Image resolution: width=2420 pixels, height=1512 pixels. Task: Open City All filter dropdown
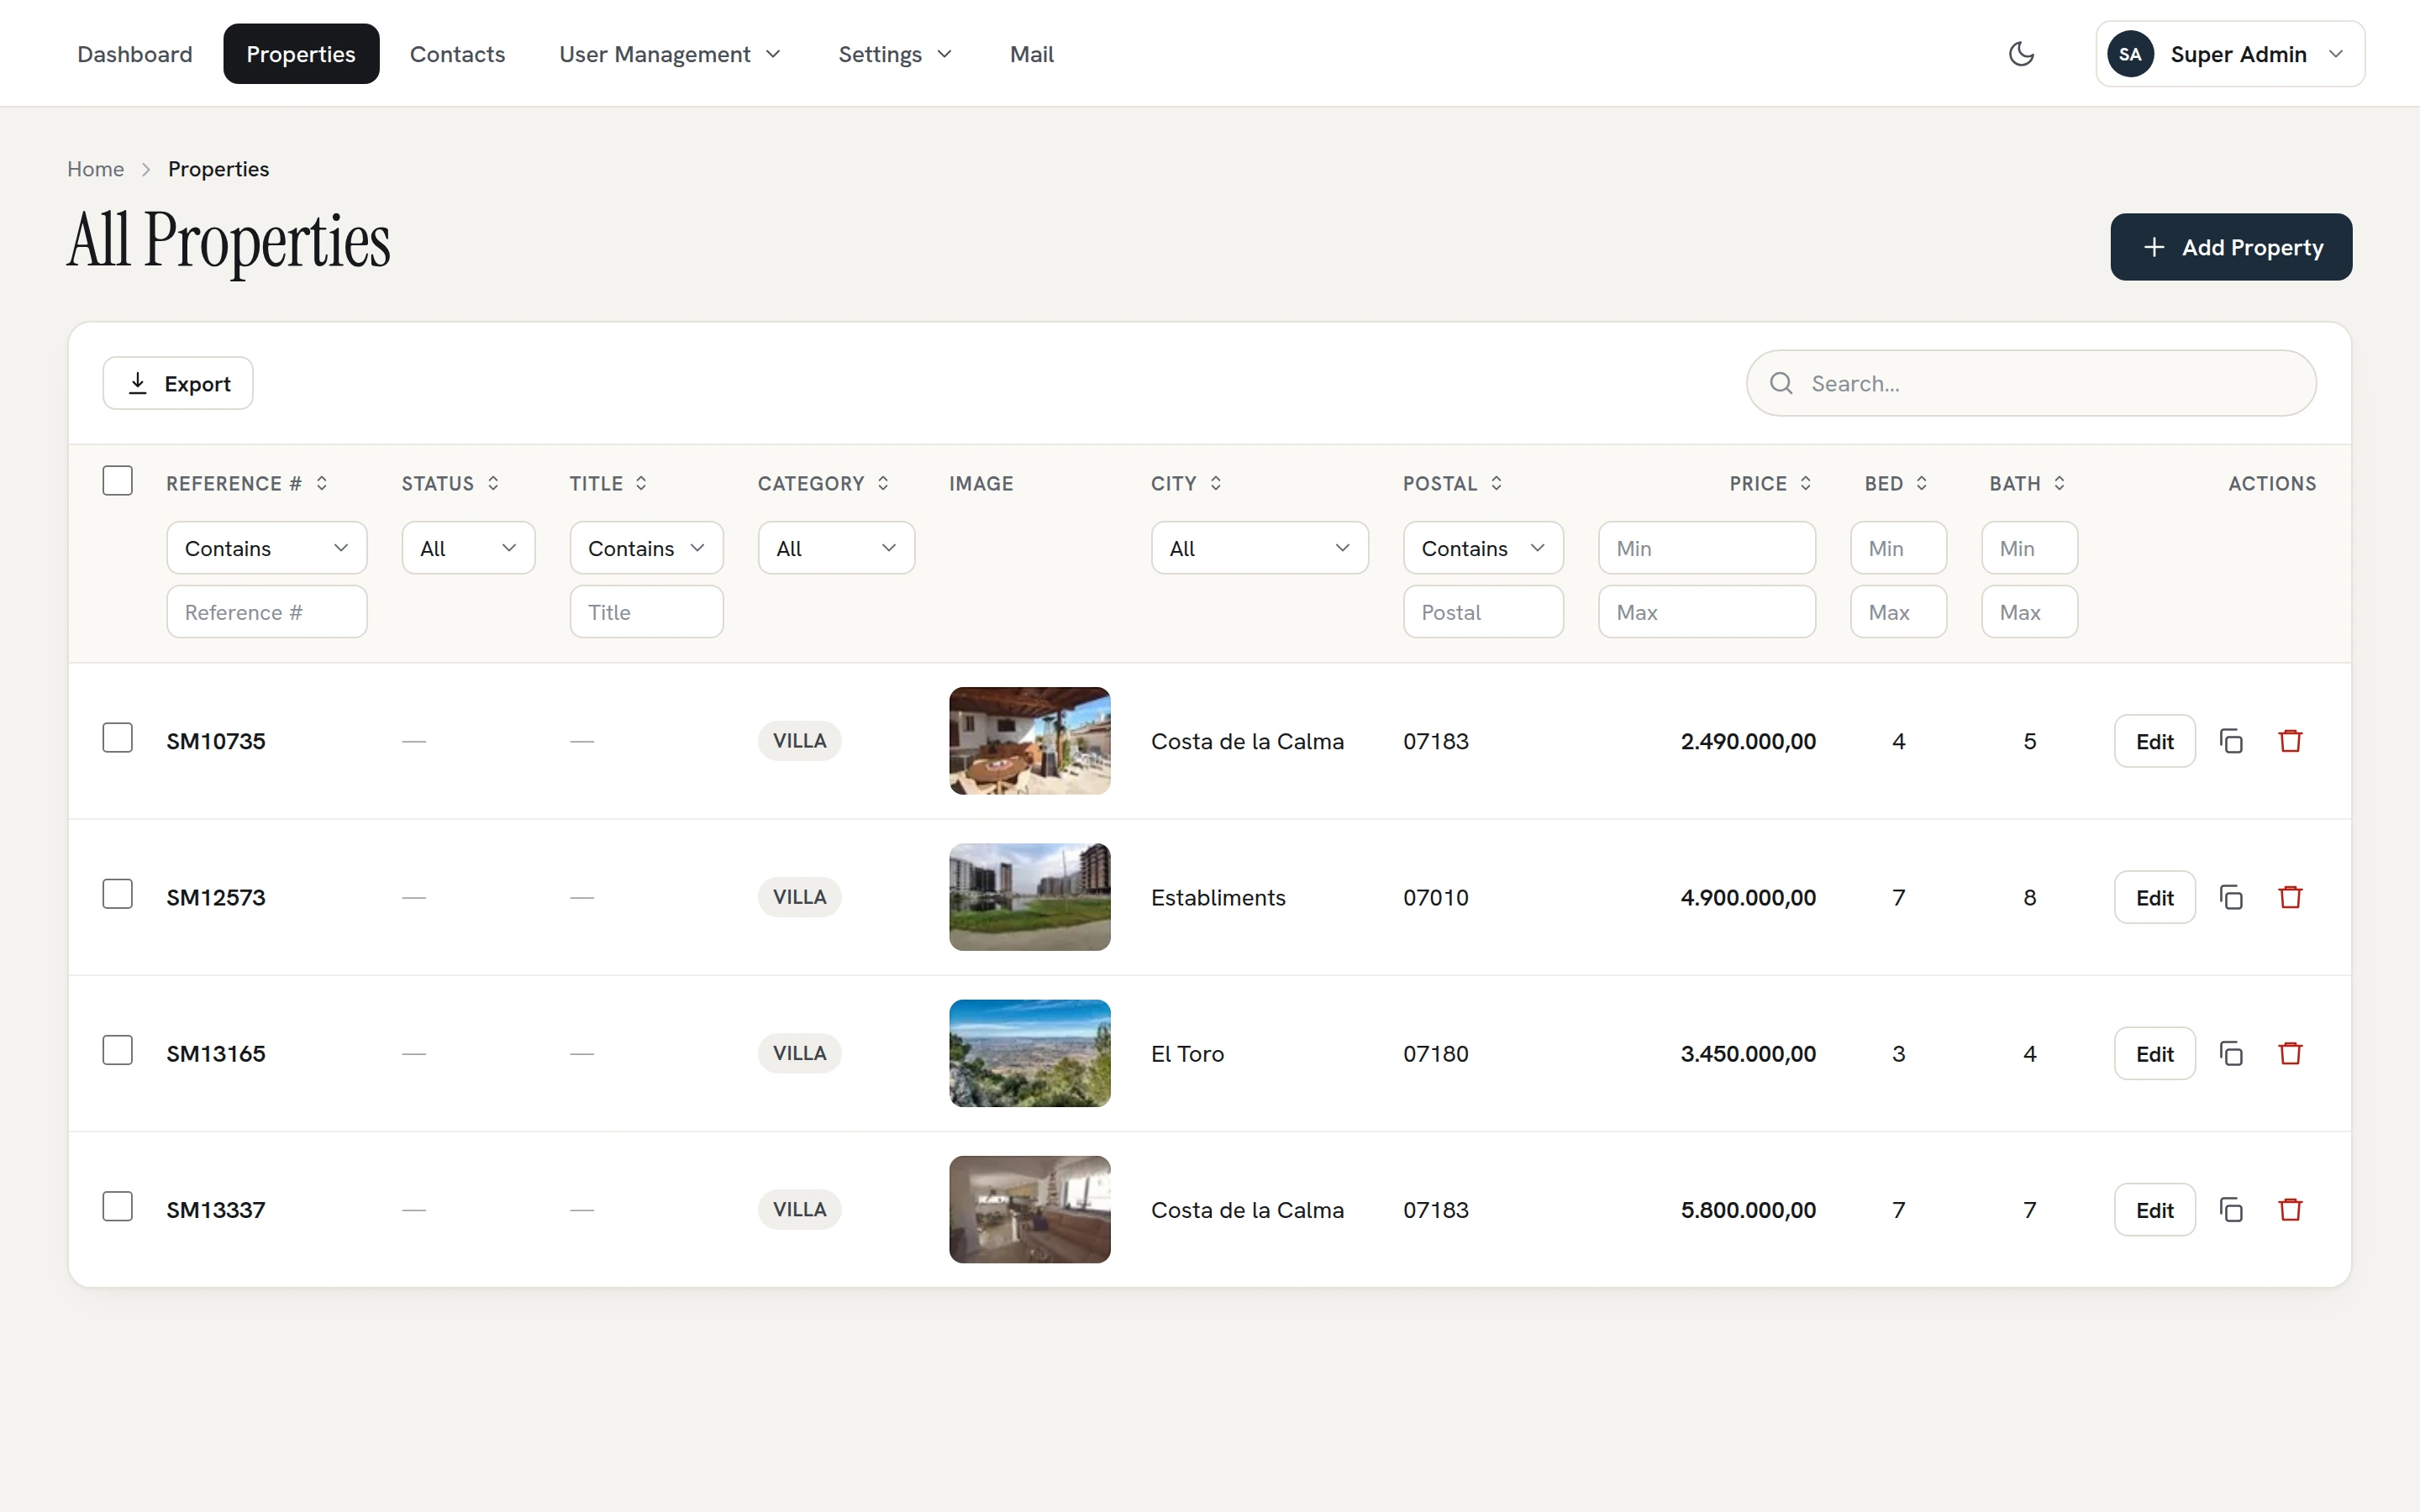click(1259, 548)
